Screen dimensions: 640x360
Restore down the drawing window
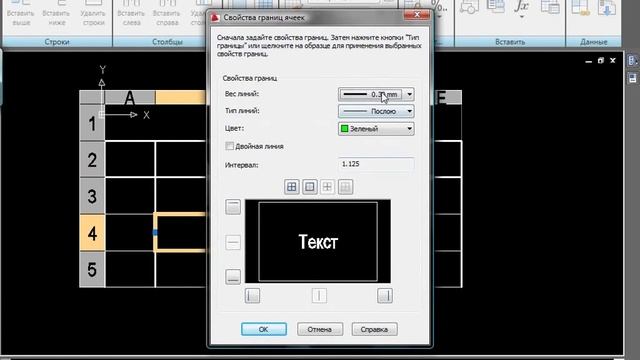coord(600,61)
